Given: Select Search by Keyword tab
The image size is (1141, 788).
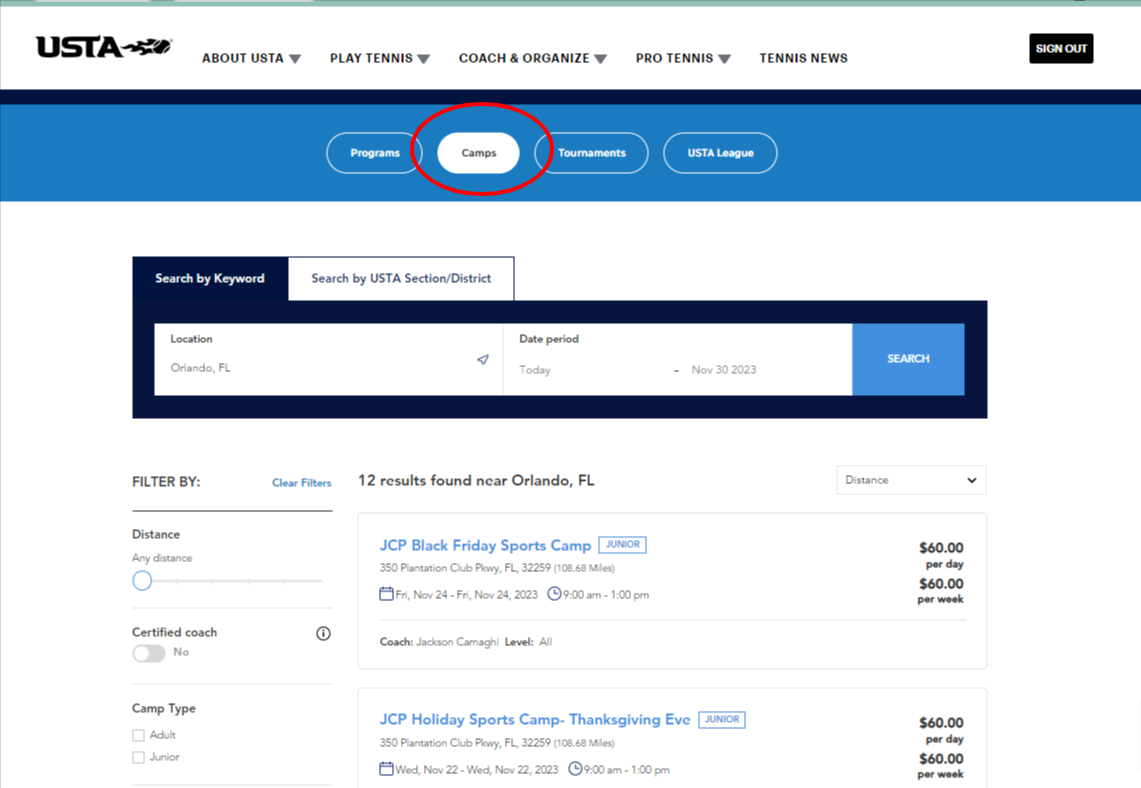Looking at the screenshot, I should [x=210, y=279].
